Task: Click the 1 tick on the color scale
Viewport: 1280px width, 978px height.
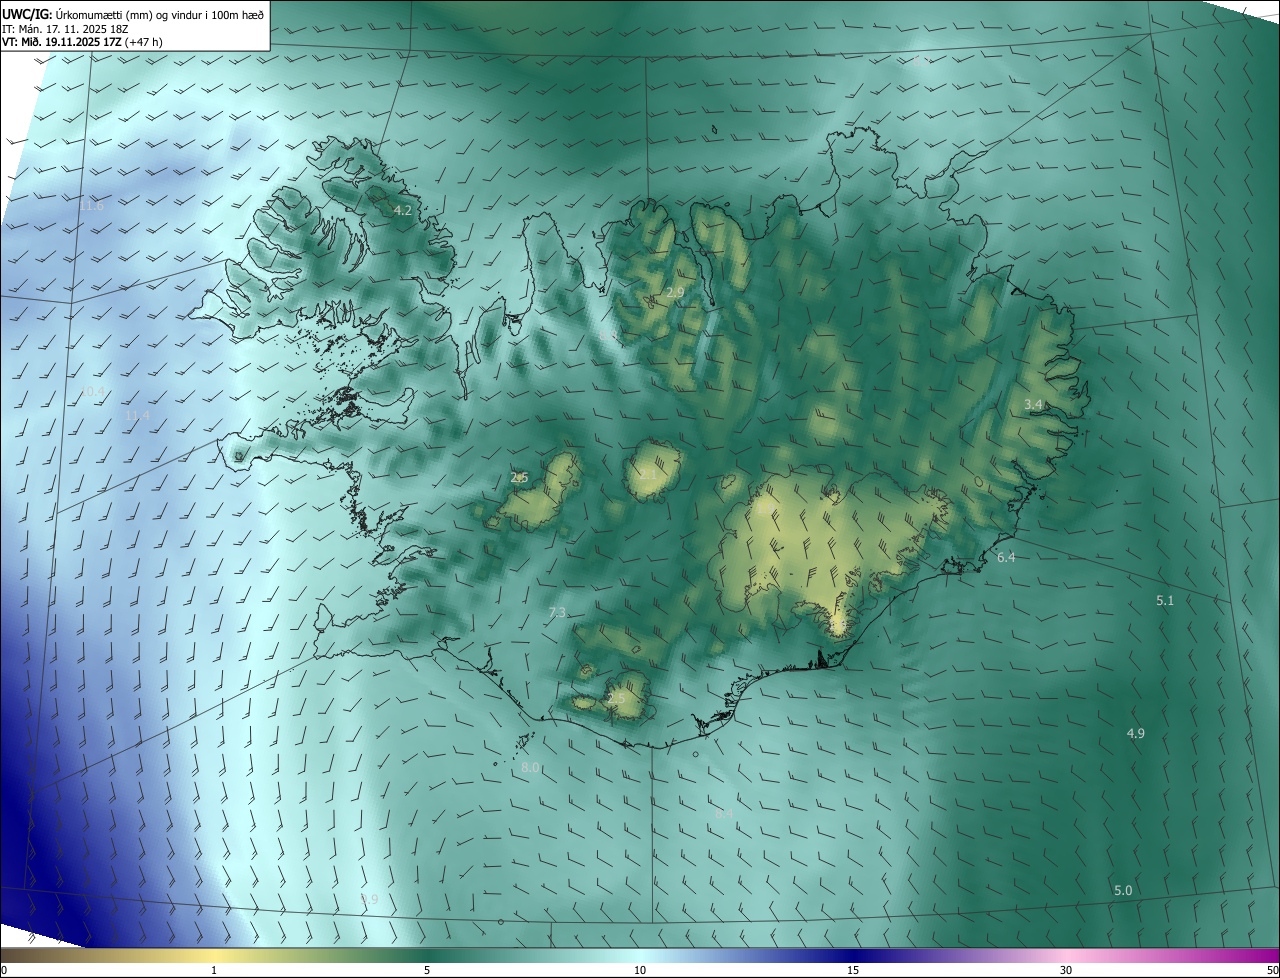Action: pyautogui.click(x=214, y=970)
